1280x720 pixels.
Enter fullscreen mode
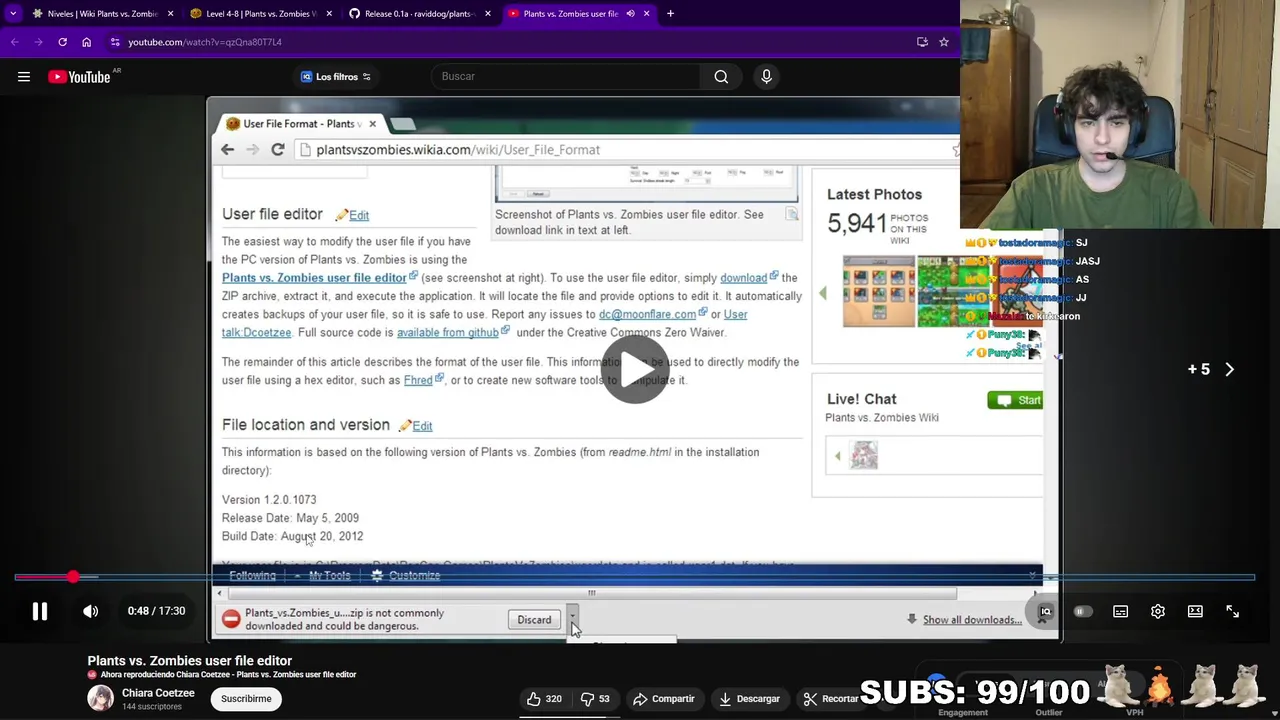(x=1232, y=612)
